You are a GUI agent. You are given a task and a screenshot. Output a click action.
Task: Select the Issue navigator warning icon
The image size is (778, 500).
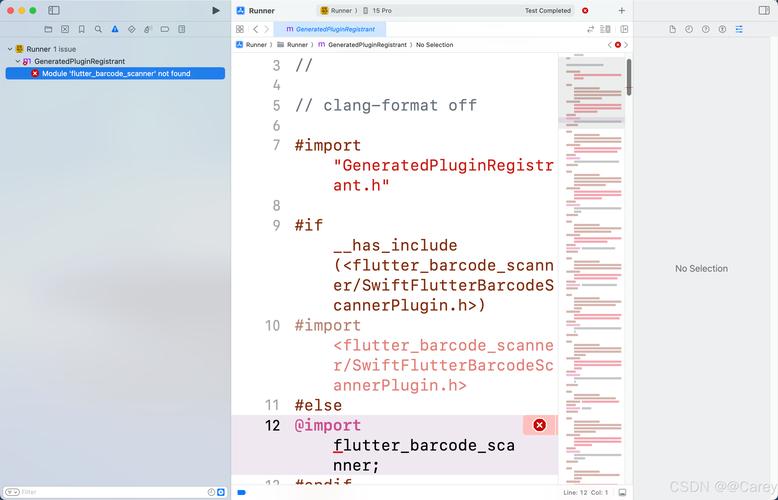tap(115, 30)
